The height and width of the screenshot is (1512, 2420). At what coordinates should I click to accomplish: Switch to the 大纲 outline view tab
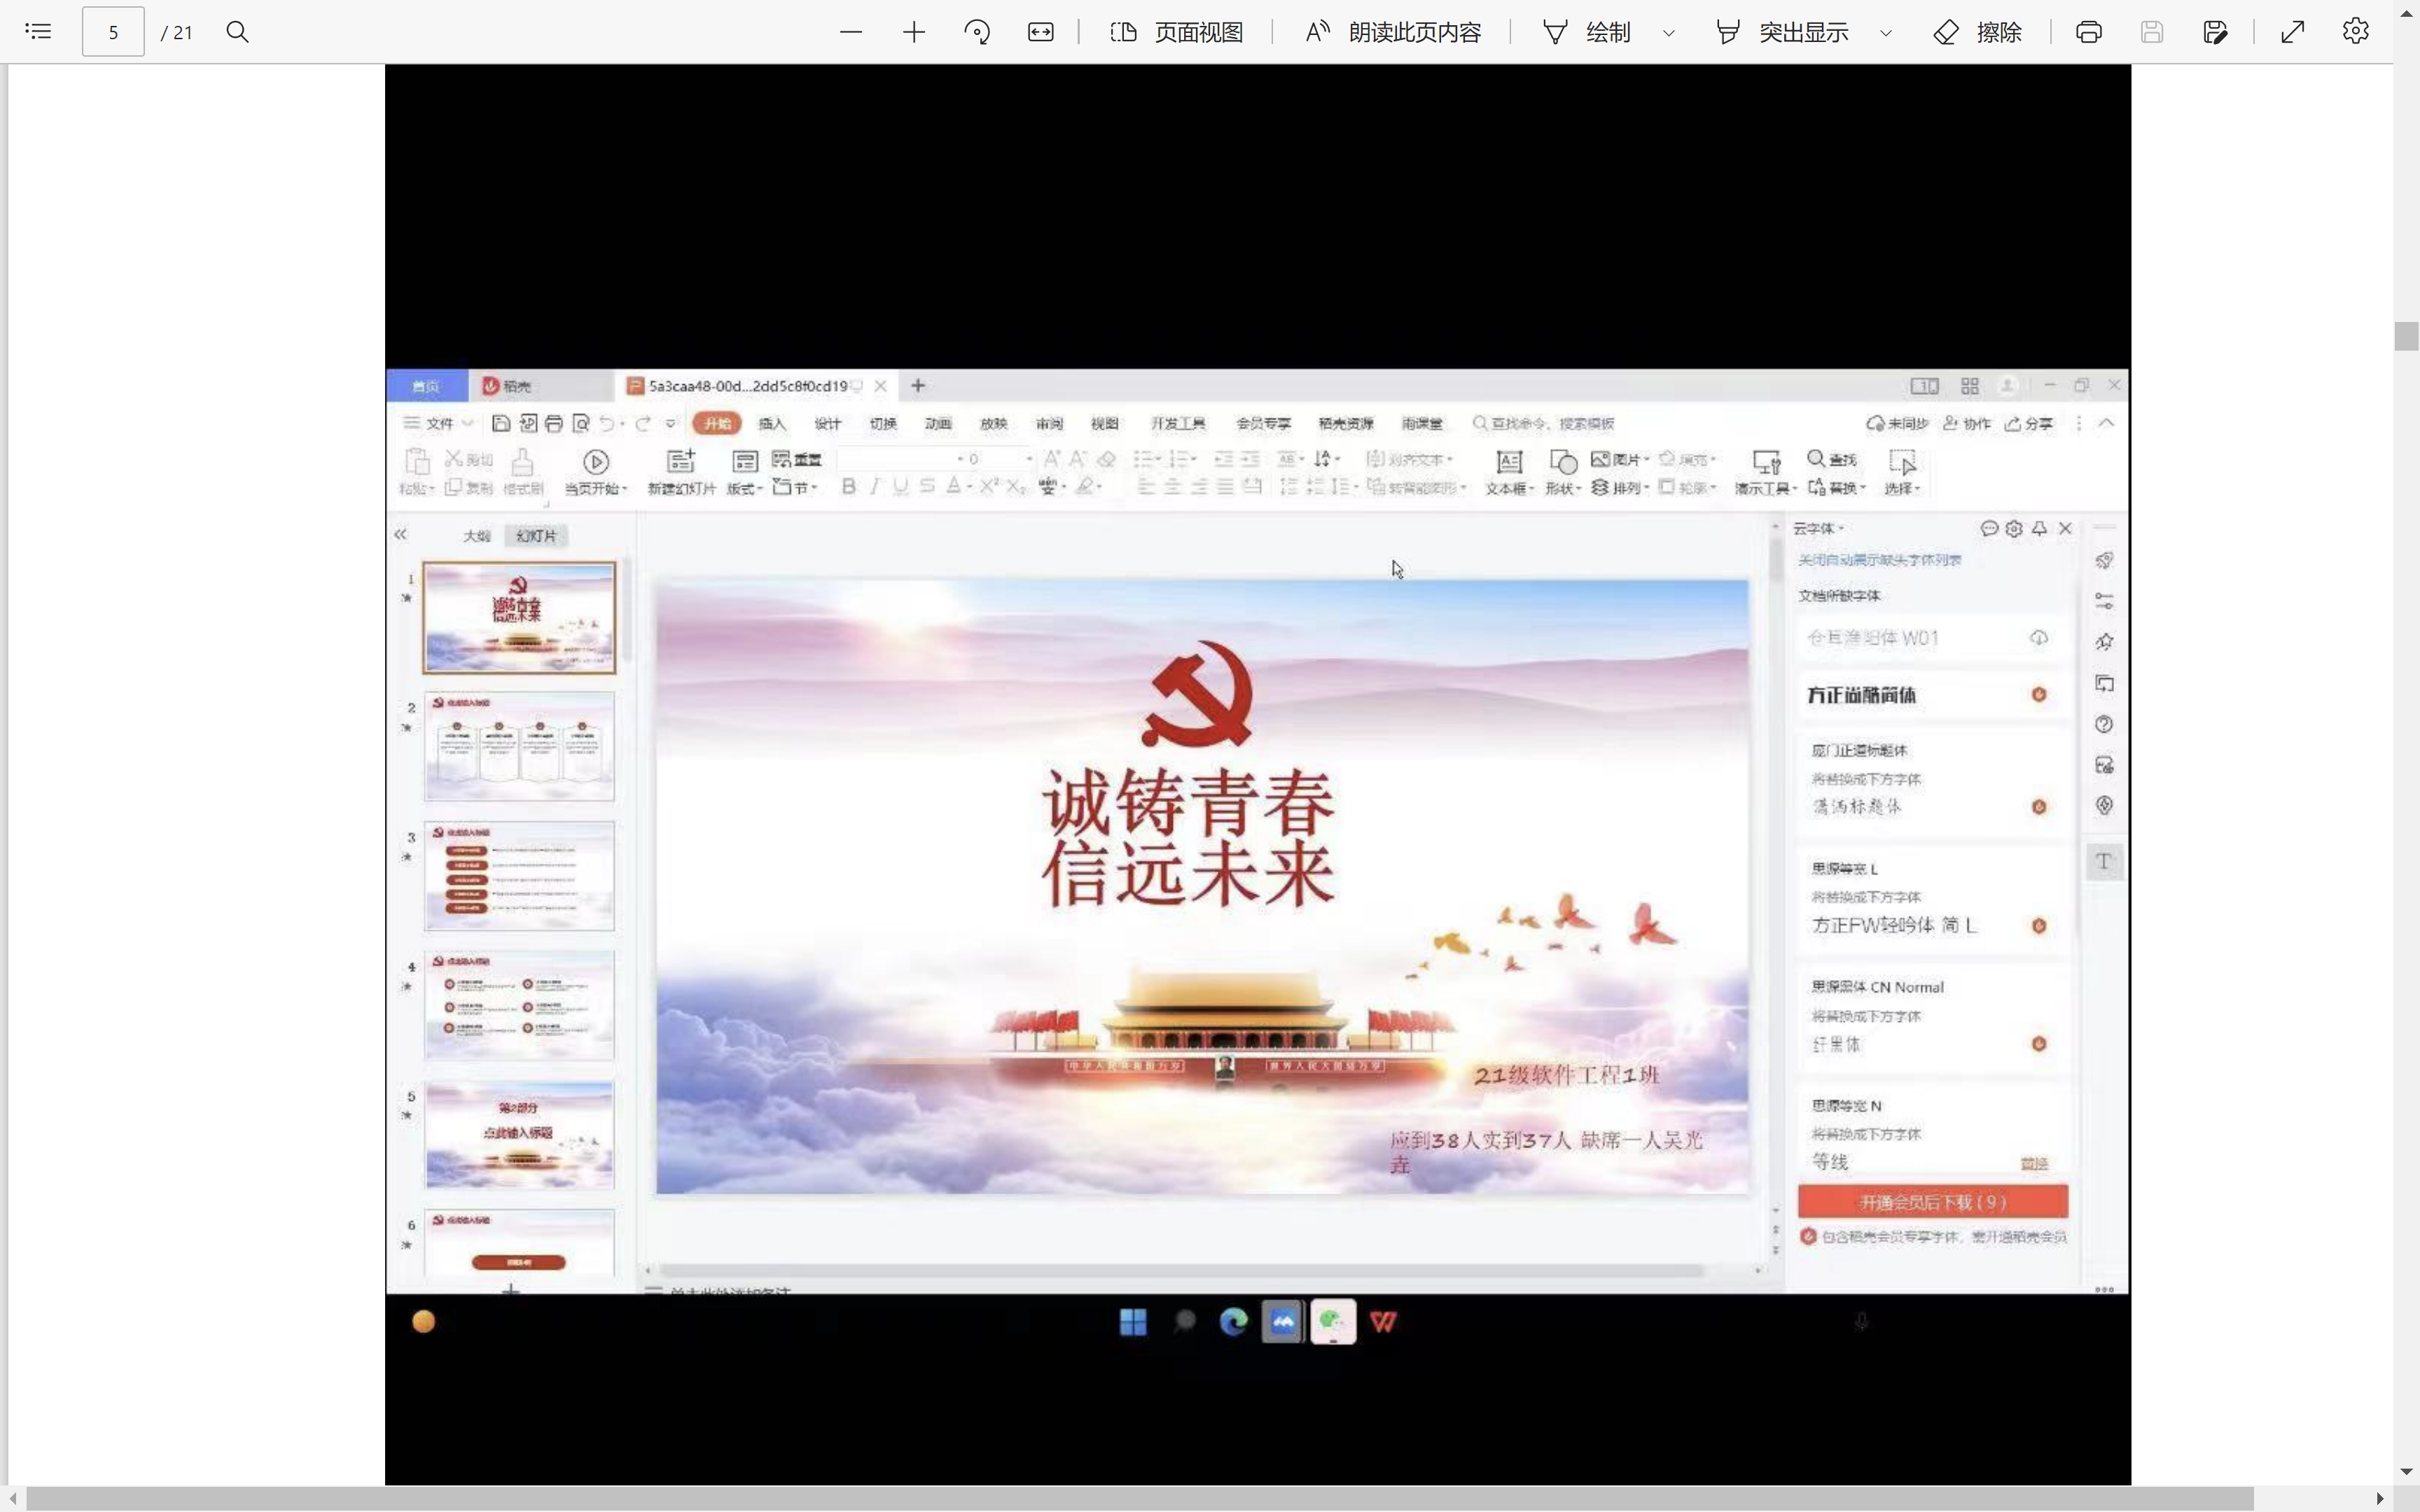[x=477, y=536]
